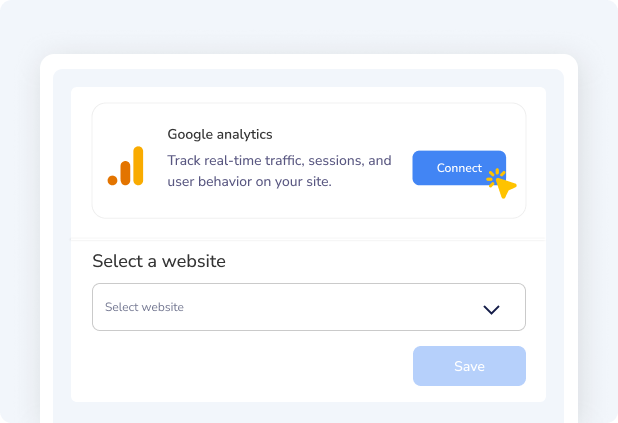Click the tallest yellow bar in Analytics logo

point(138,165)
